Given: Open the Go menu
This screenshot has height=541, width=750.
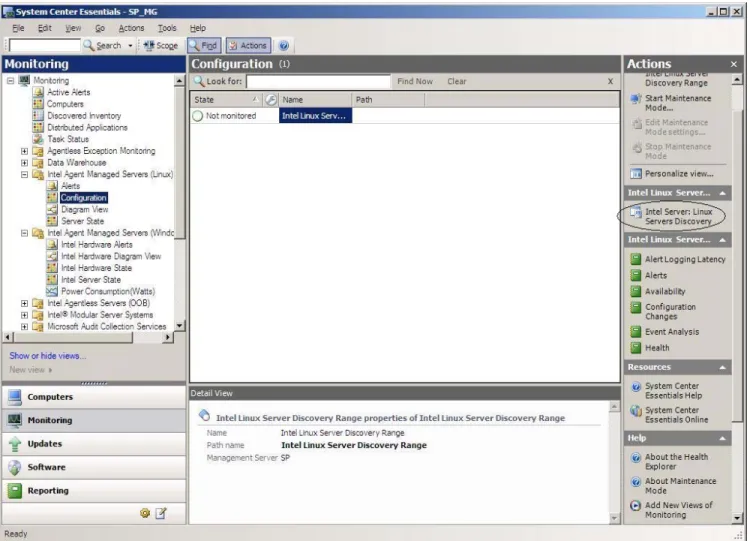Looking at the screenshot, I should tap(100, 28).
